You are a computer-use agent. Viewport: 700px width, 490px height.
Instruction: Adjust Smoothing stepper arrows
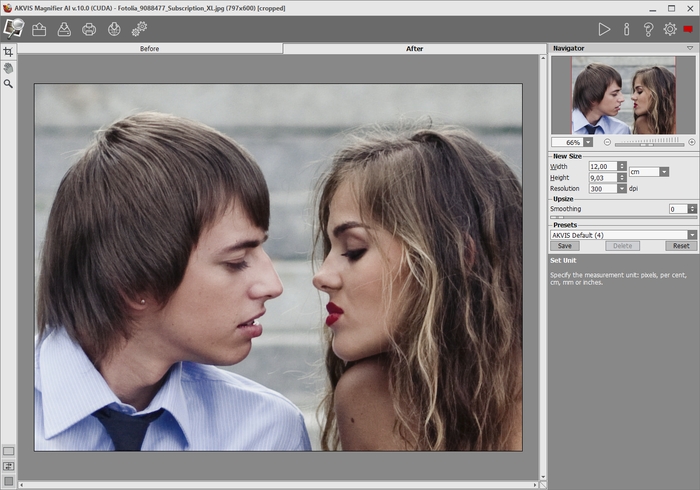[x=692, y=209]
